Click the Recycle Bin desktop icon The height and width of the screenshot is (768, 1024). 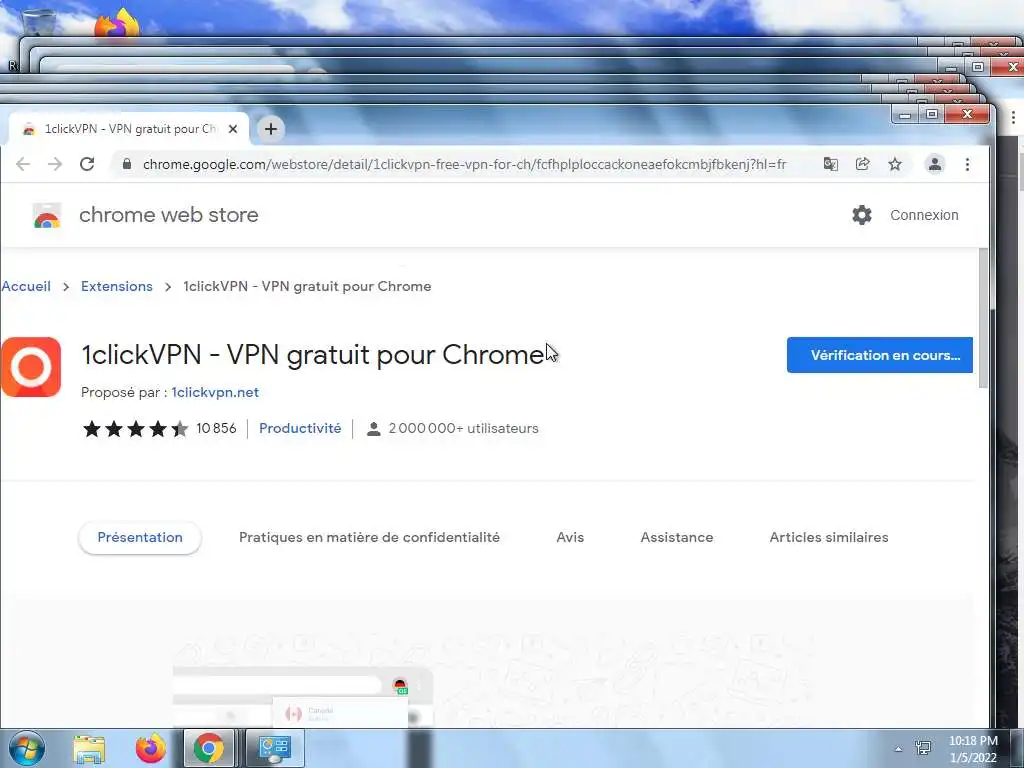pyautogui.click(x=39, y=22)
